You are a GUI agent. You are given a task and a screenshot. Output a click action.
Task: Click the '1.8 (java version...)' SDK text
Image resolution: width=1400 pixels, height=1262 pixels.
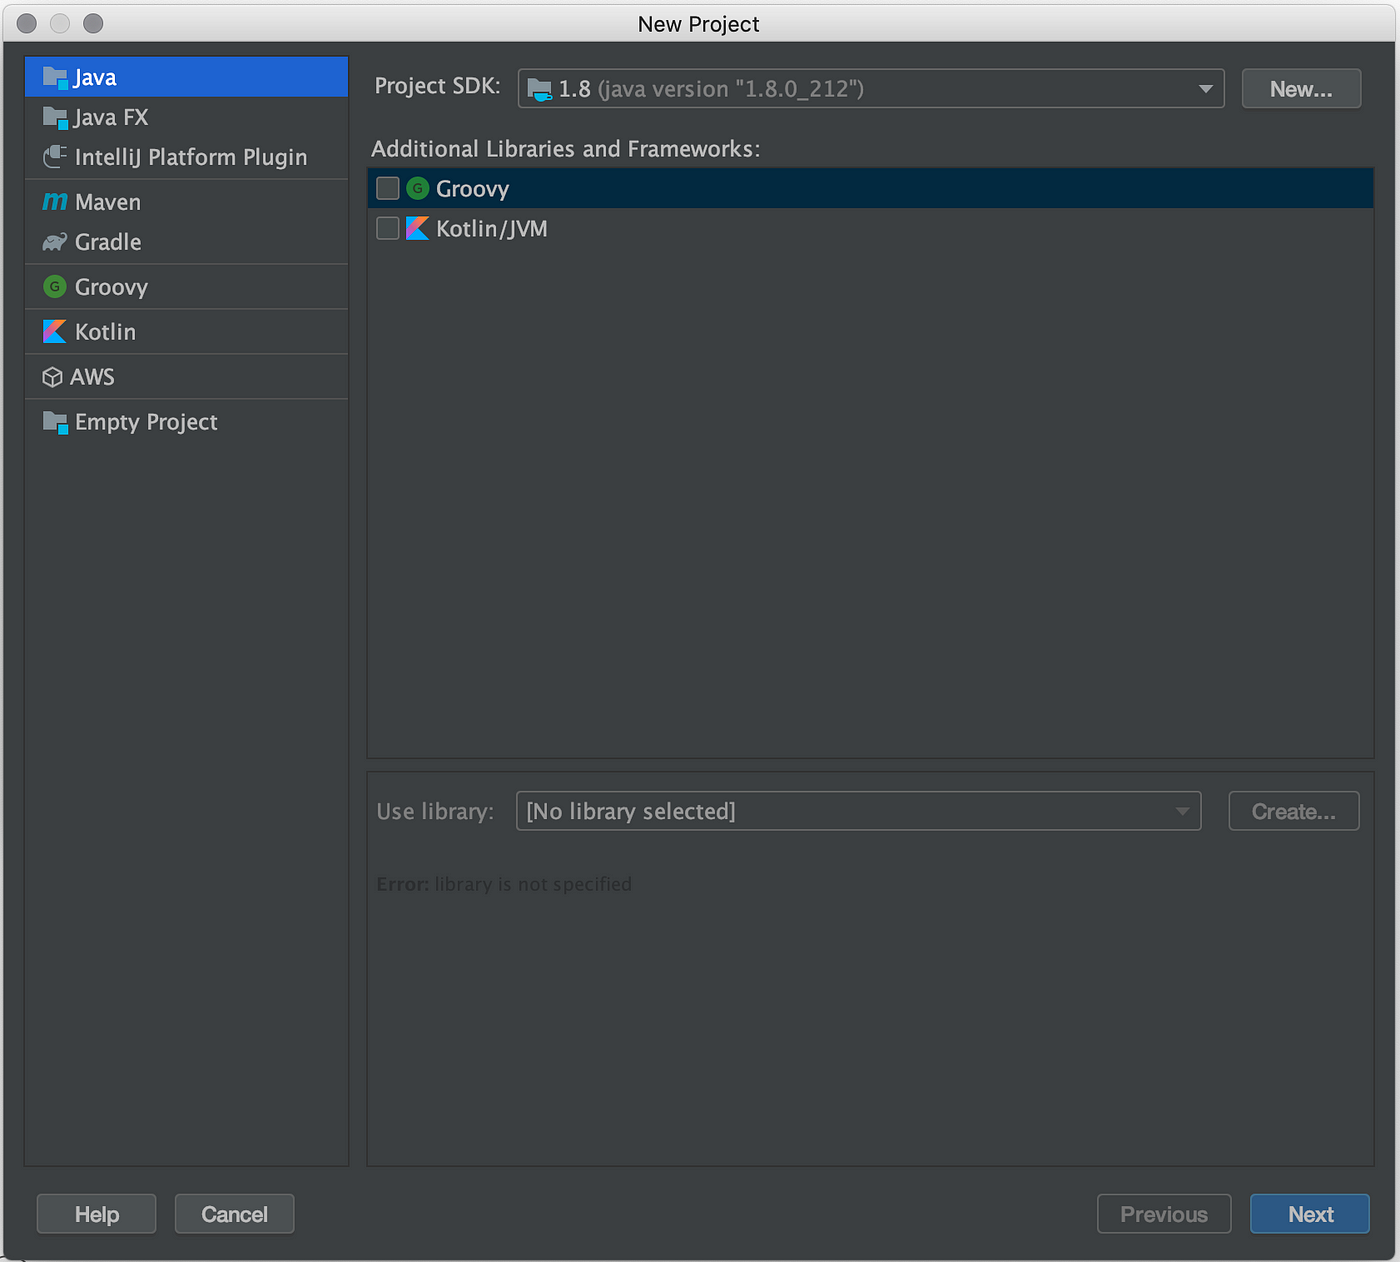(x=711, y=89)
